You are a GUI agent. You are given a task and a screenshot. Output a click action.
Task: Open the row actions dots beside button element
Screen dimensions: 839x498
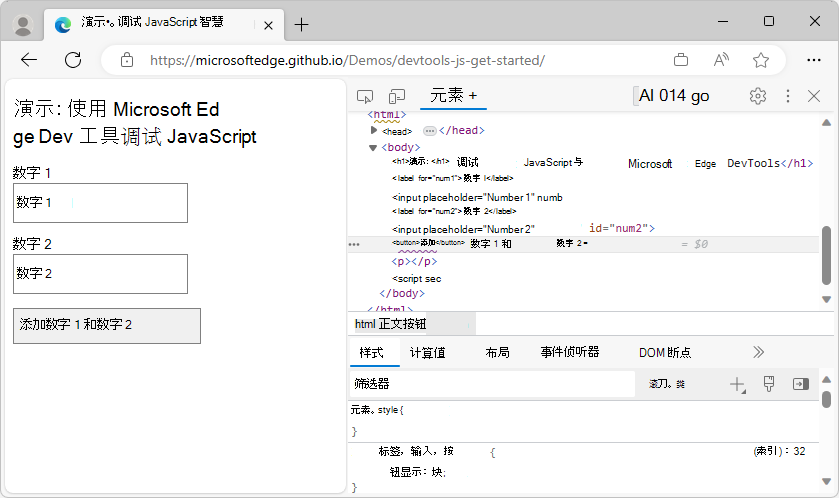coord(354,244)
